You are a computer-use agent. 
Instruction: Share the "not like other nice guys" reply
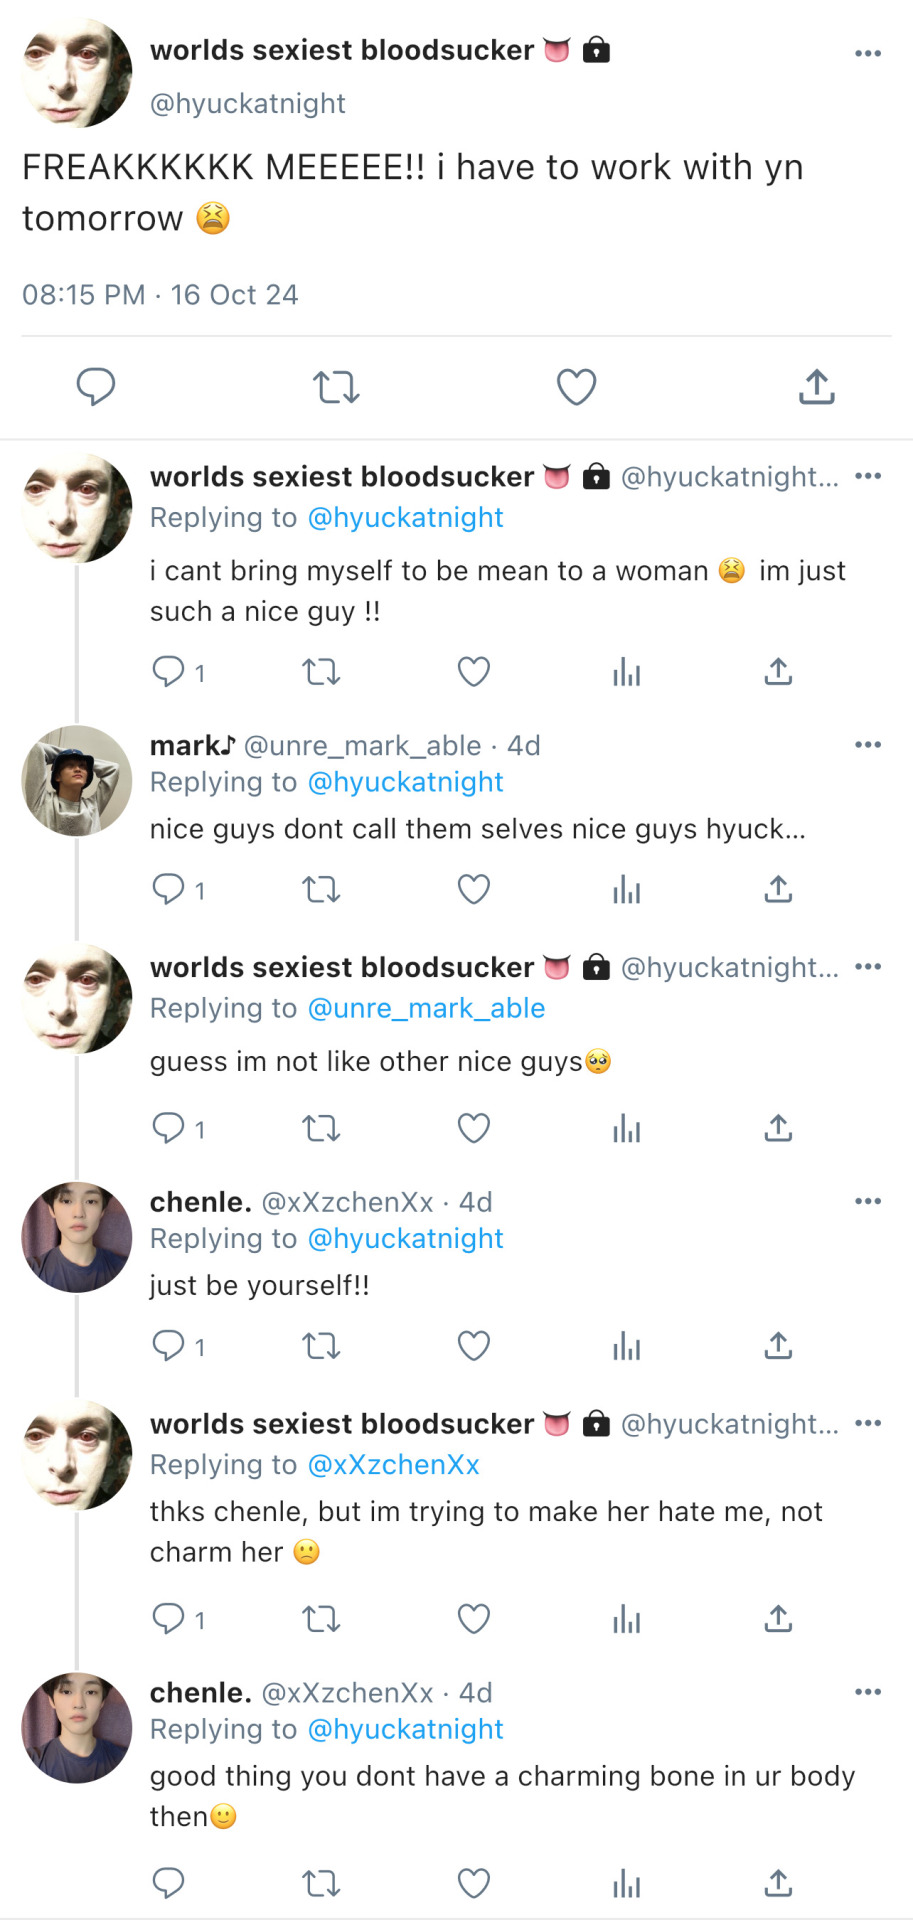click(778, 1129)
